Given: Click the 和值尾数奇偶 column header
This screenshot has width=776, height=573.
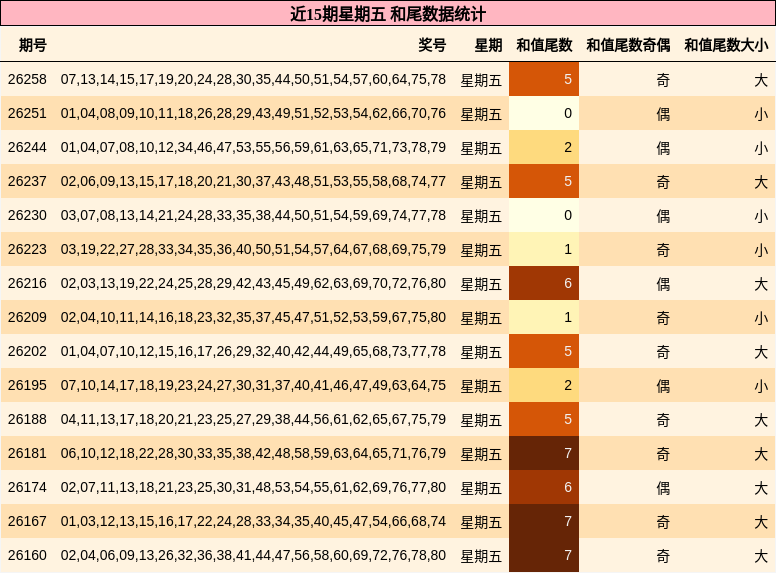Looking at the screenshot, I should 629,45.
